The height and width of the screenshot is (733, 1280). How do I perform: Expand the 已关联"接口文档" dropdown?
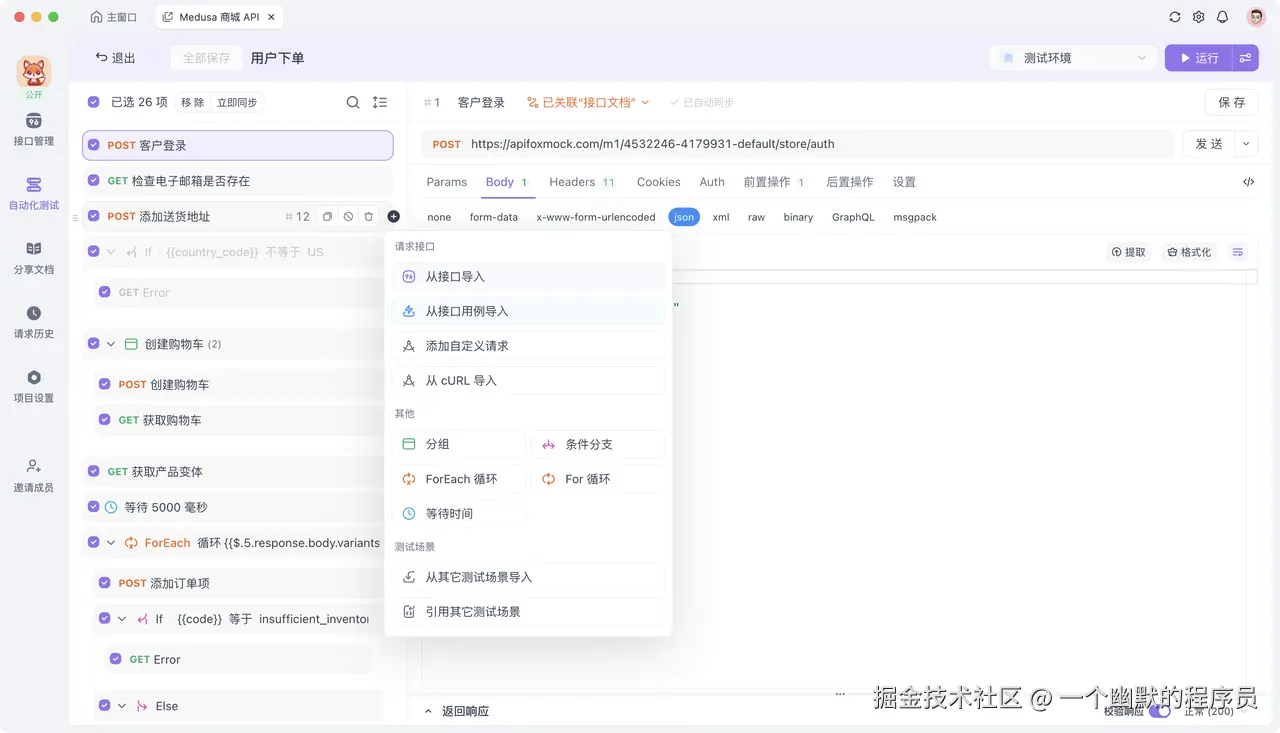pos(587,101)
